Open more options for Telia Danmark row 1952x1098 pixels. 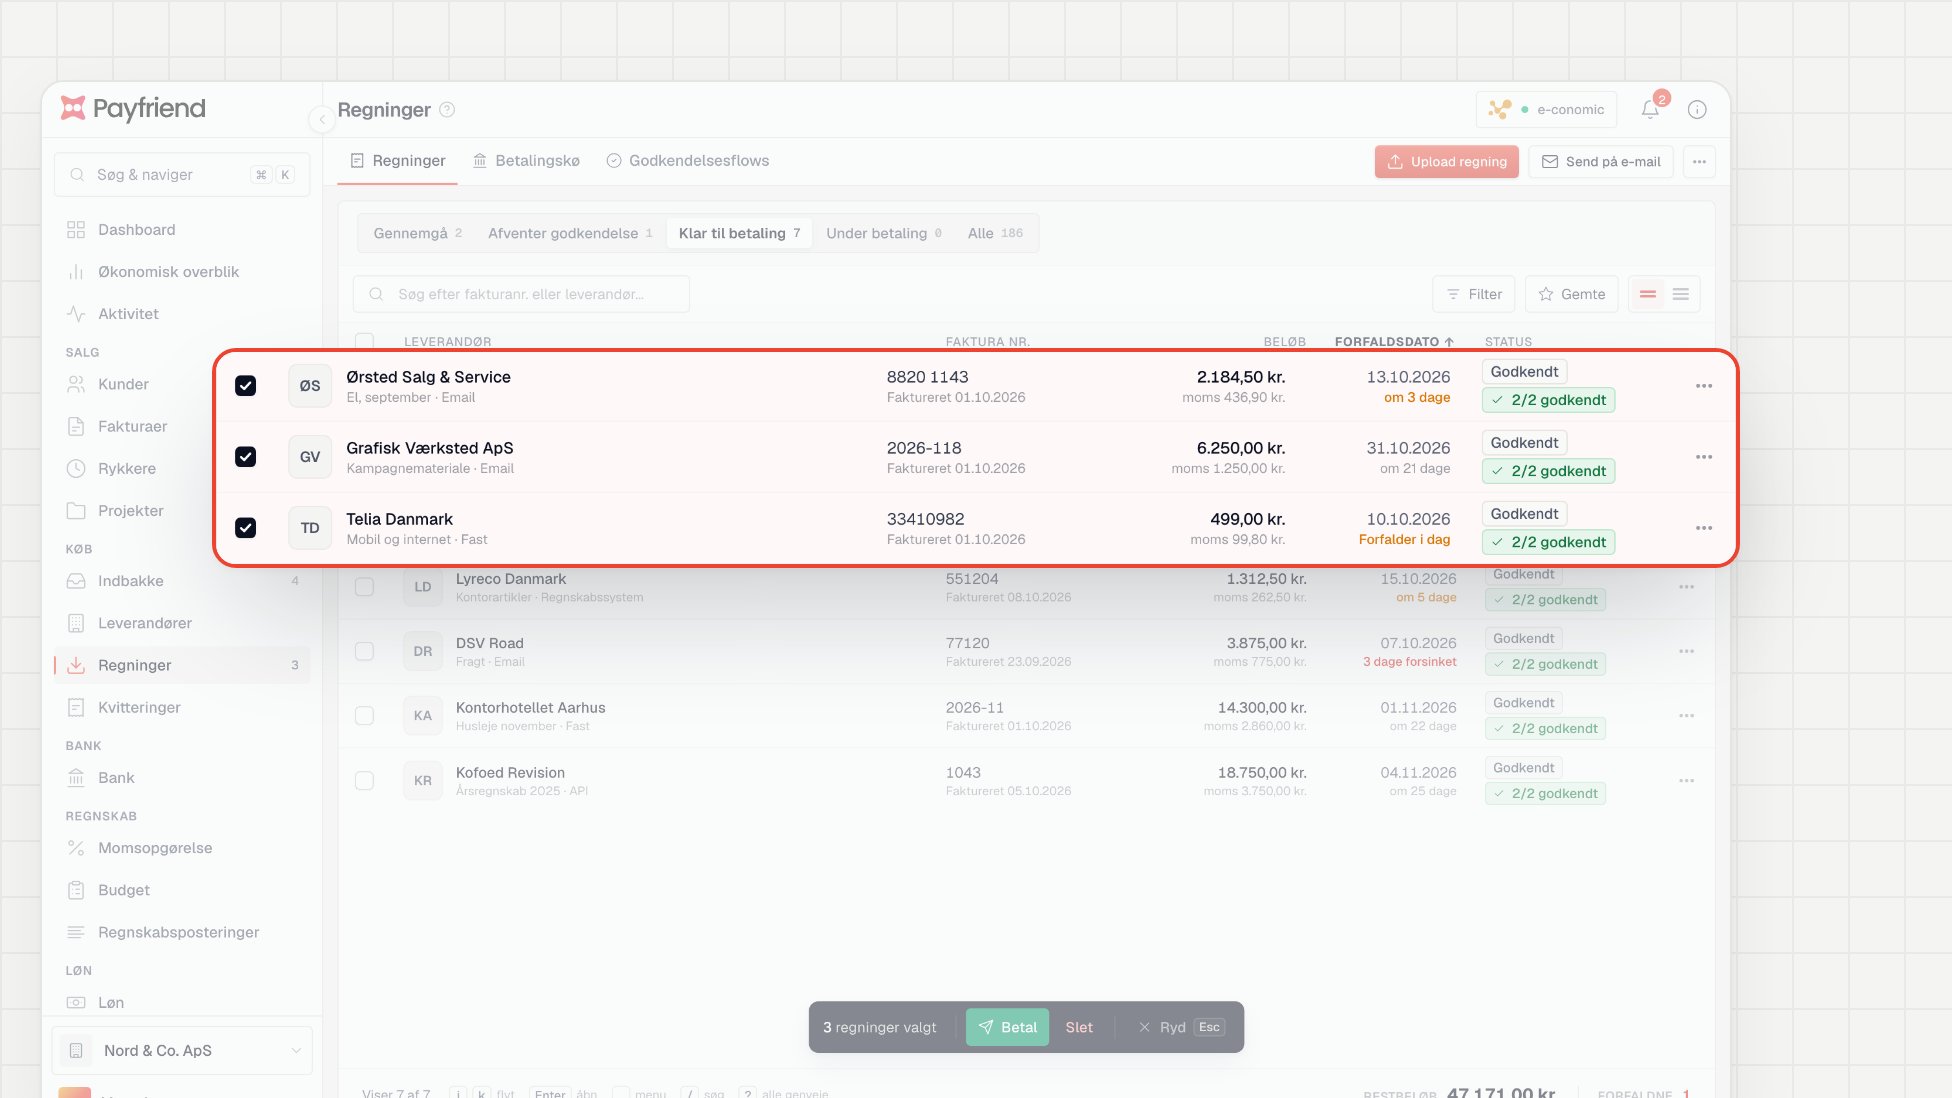1704,528
